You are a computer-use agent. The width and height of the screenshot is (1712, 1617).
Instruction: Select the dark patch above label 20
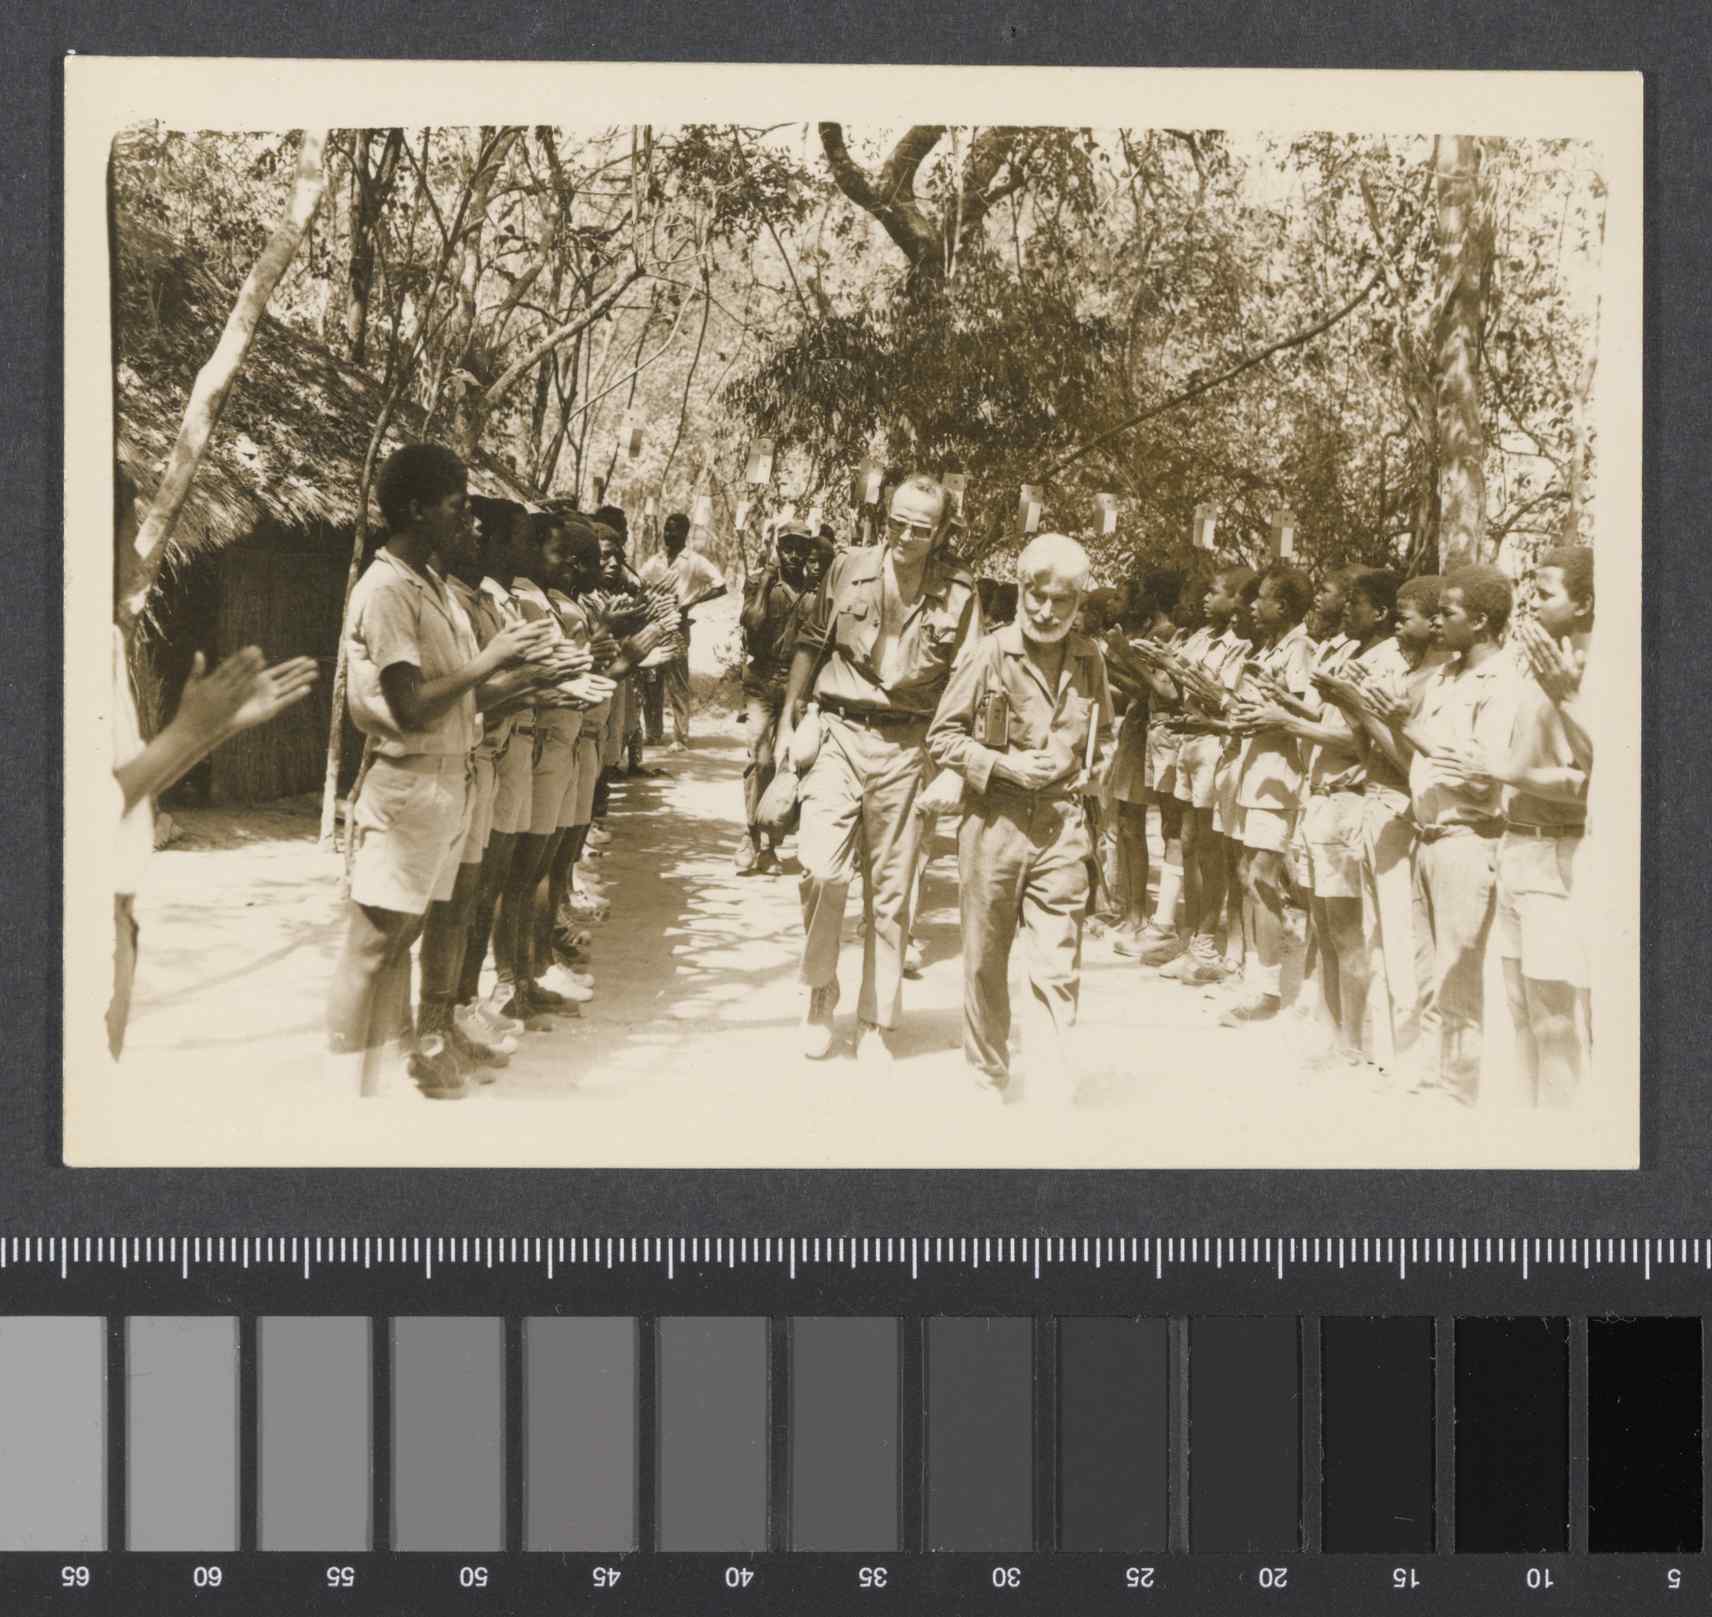click(1245, 1433)
